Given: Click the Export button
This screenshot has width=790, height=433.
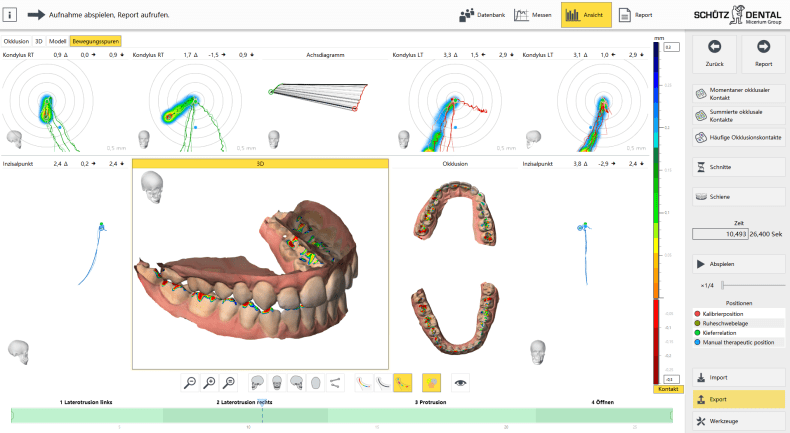Looking at the screenshot, I should pyautogui.click(x=739, y=399).
